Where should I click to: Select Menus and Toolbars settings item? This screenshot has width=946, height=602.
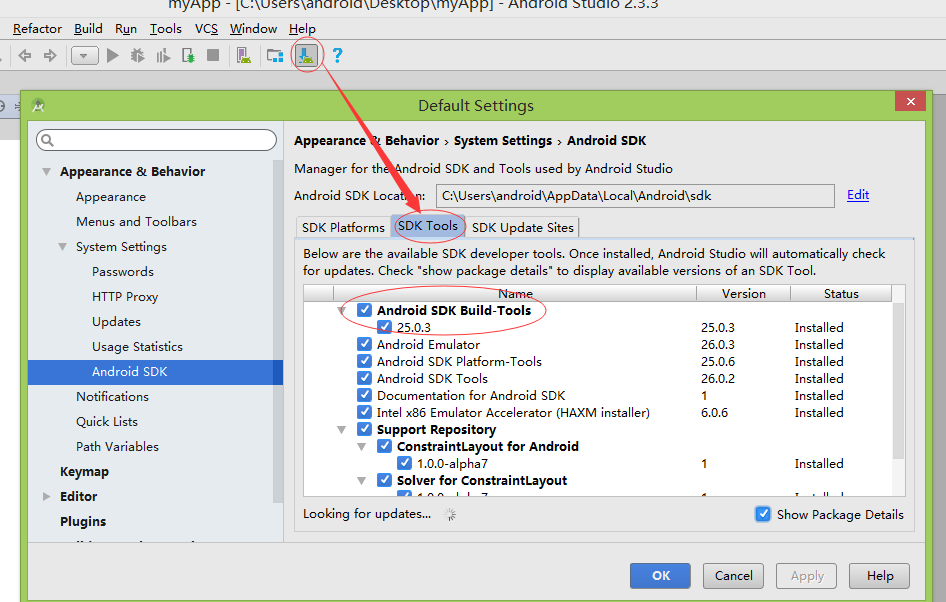(x=136, y=221)
